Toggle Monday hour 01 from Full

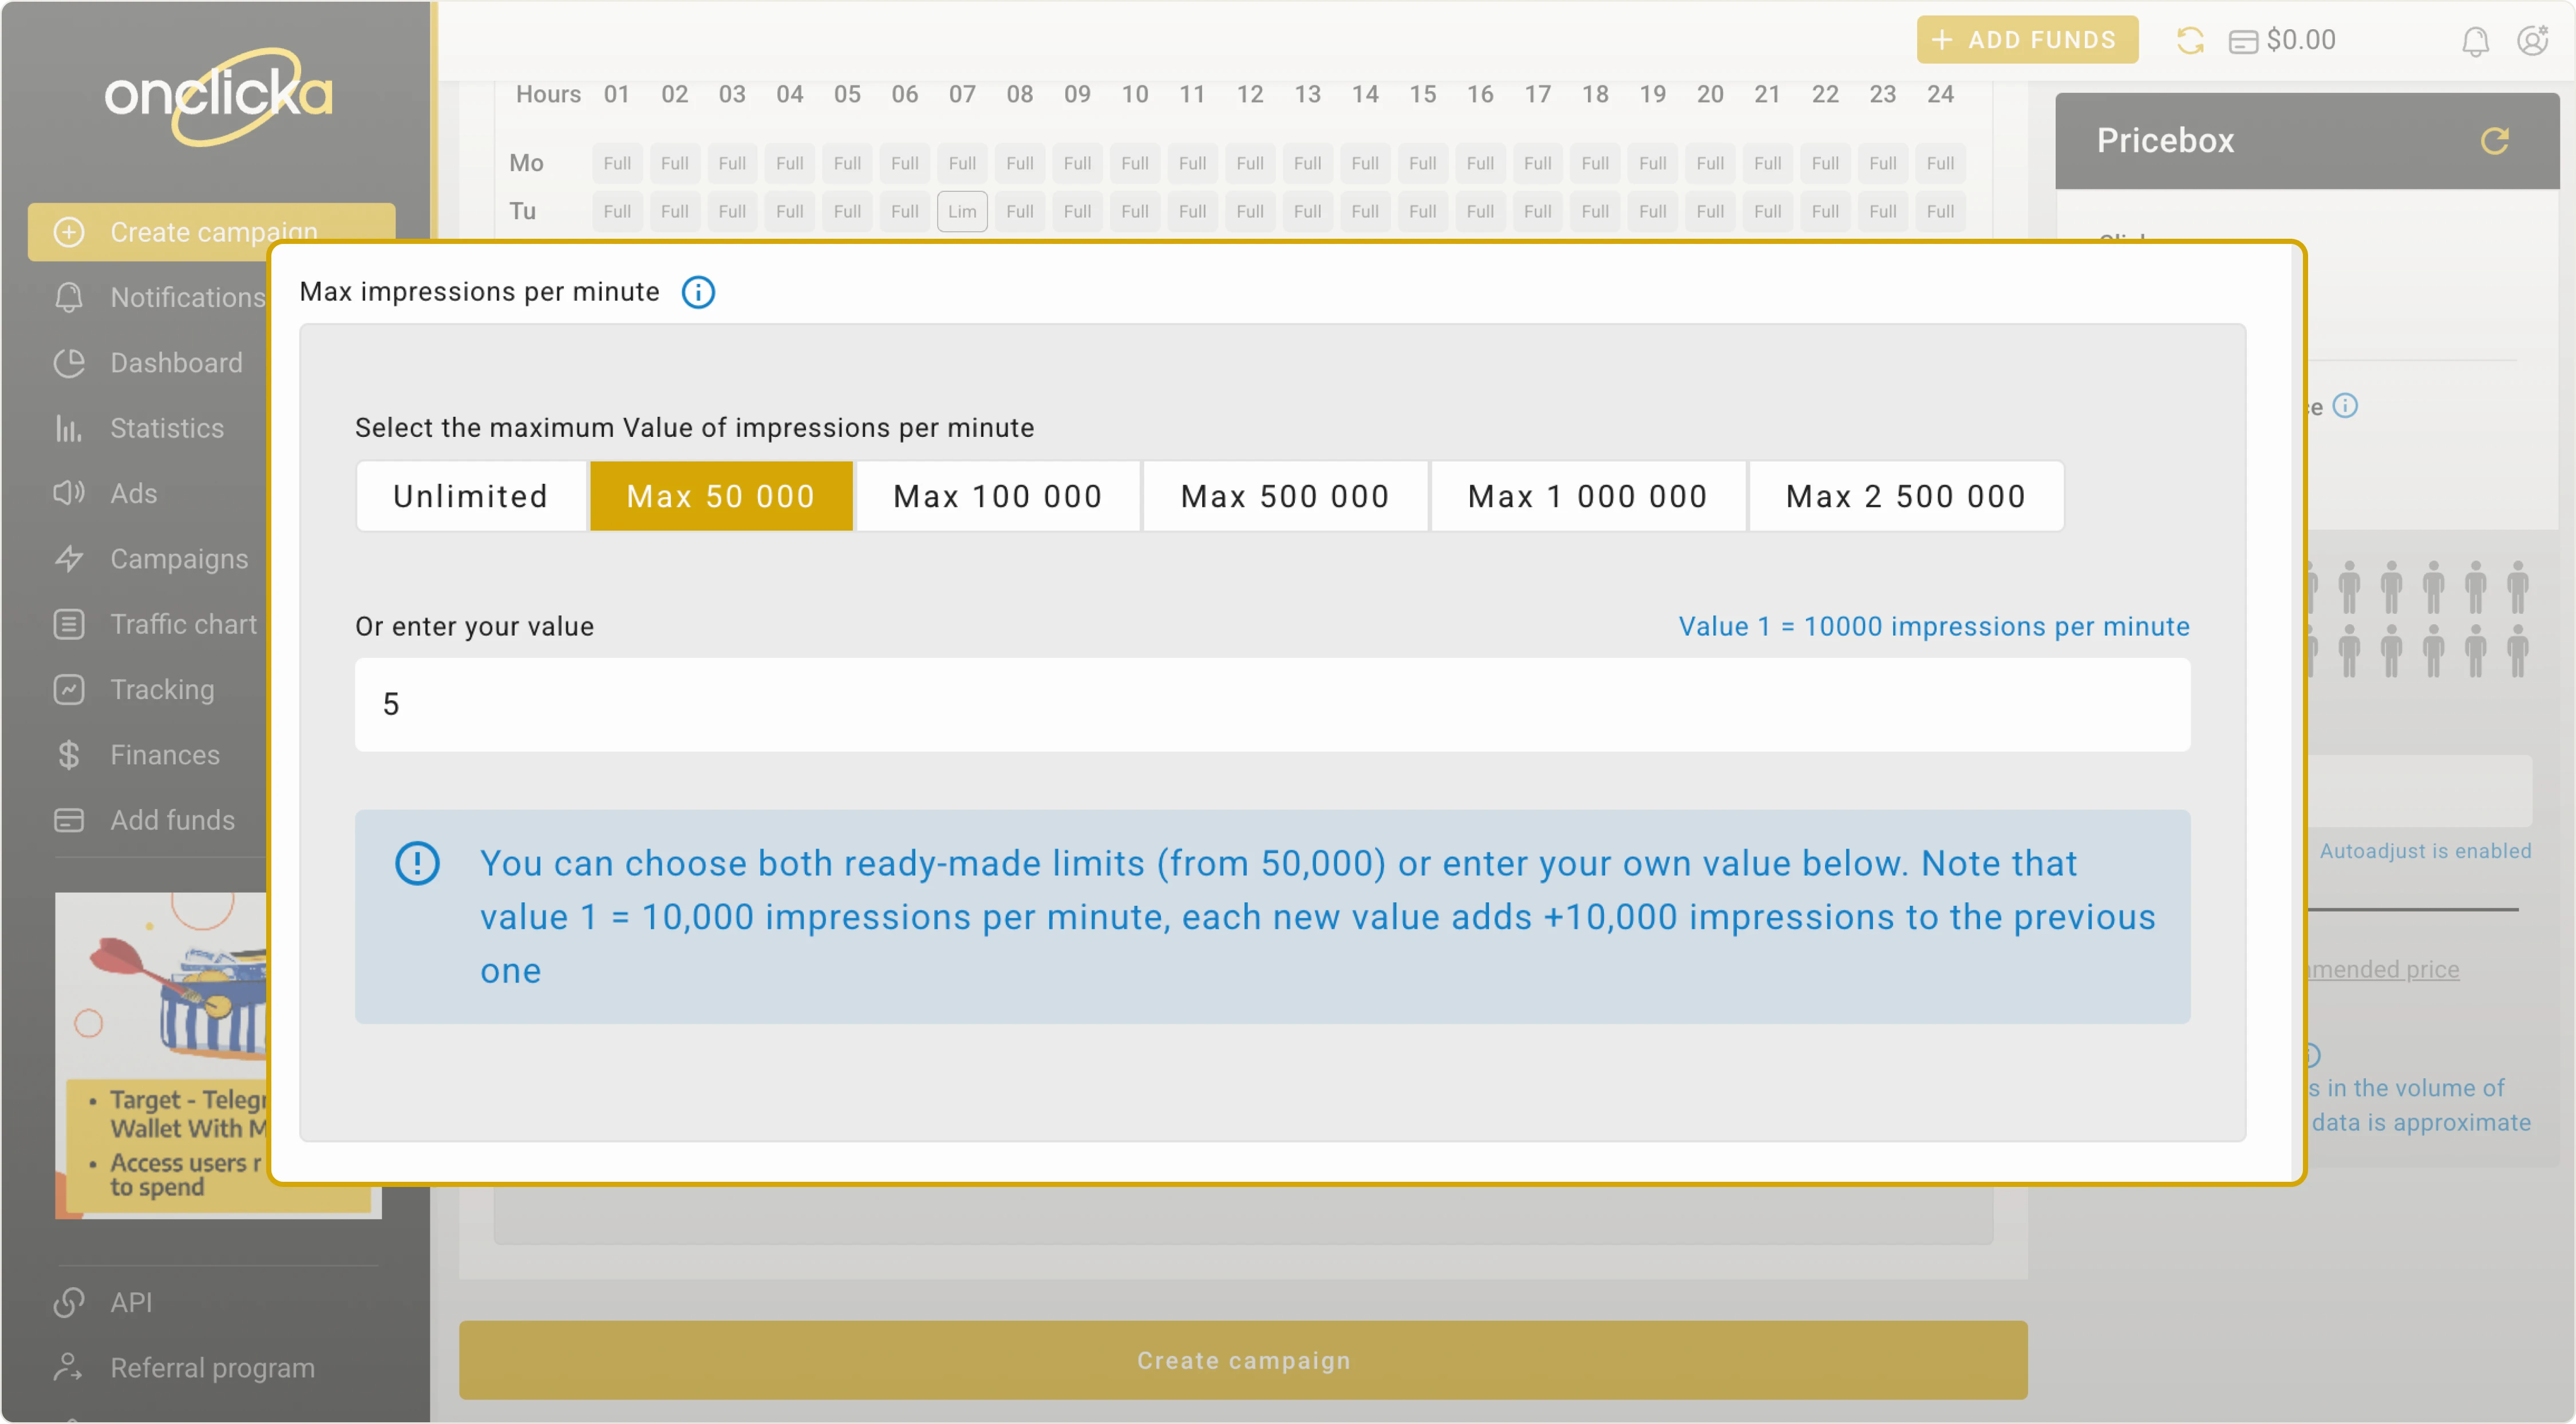(x=617, y=162)
